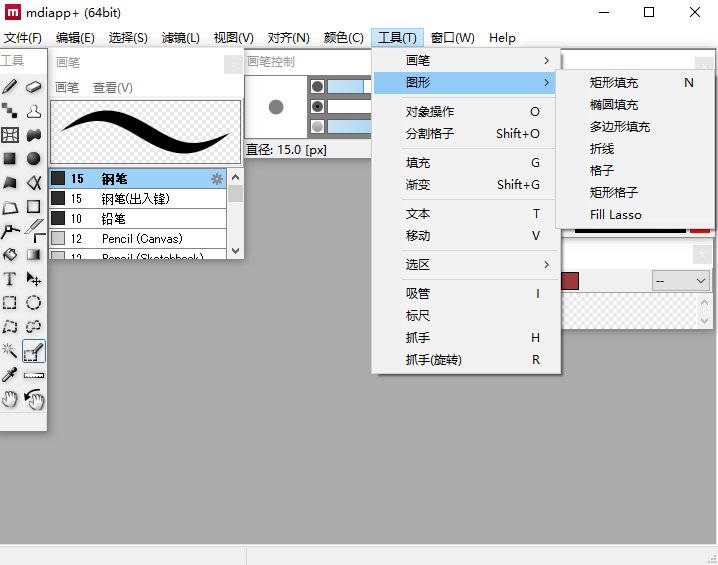Open 查看(V) in brush panel
718x565 pixels.
click(113, 87)
